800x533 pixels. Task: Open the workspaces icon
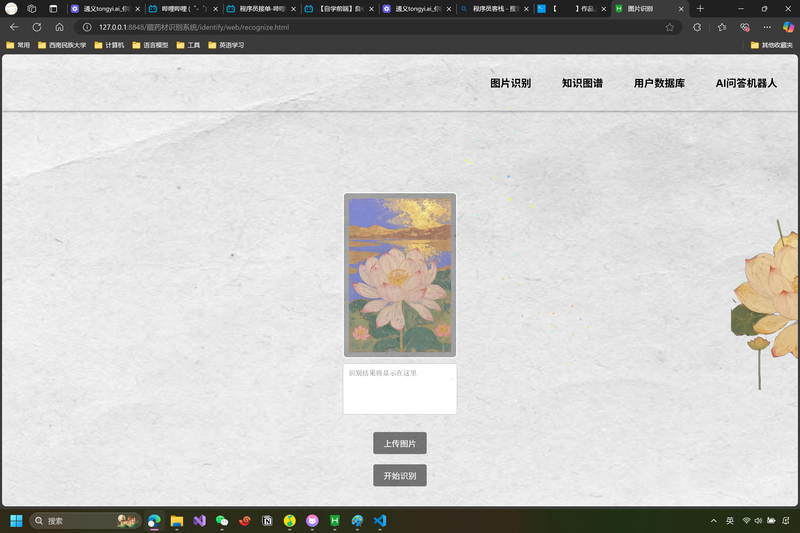pos(32,9)
